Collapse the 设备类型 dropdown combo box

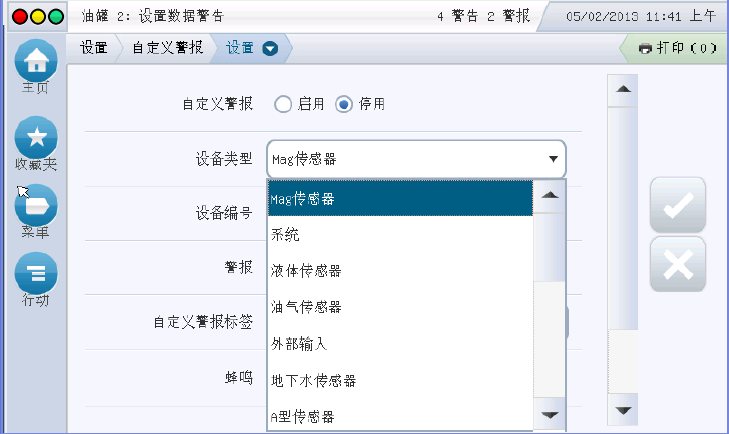(551, 159)
